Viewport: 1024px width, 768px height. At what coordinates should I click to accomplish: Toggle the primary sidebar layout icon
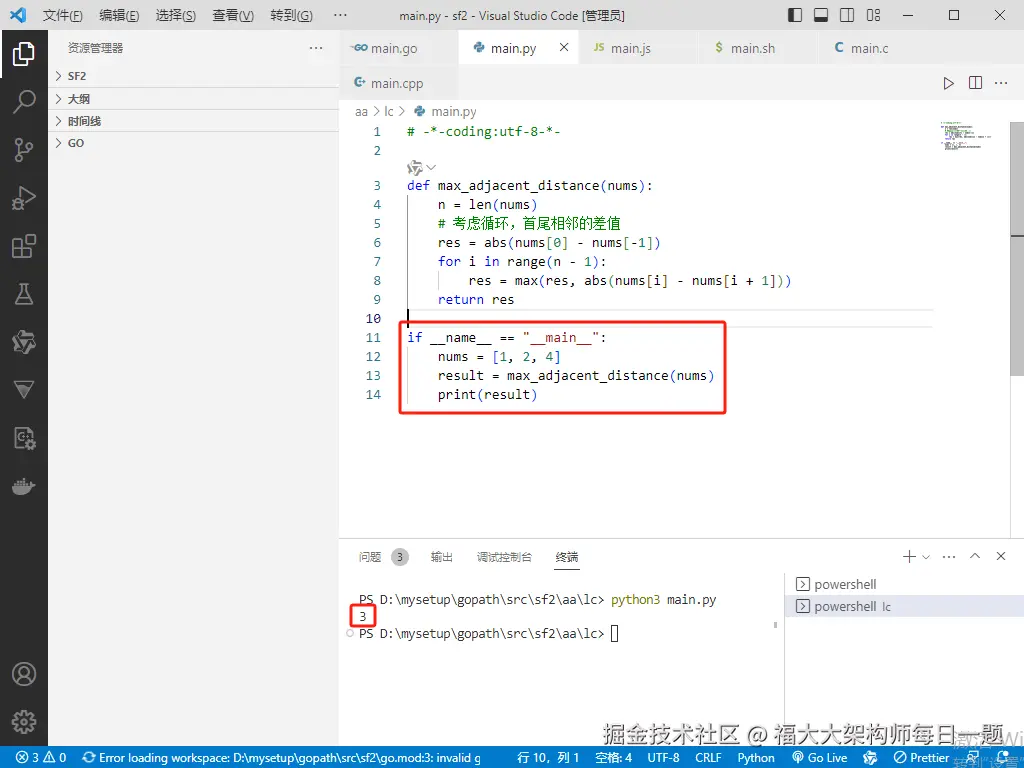pyautogui.click(x=795, y=15)
